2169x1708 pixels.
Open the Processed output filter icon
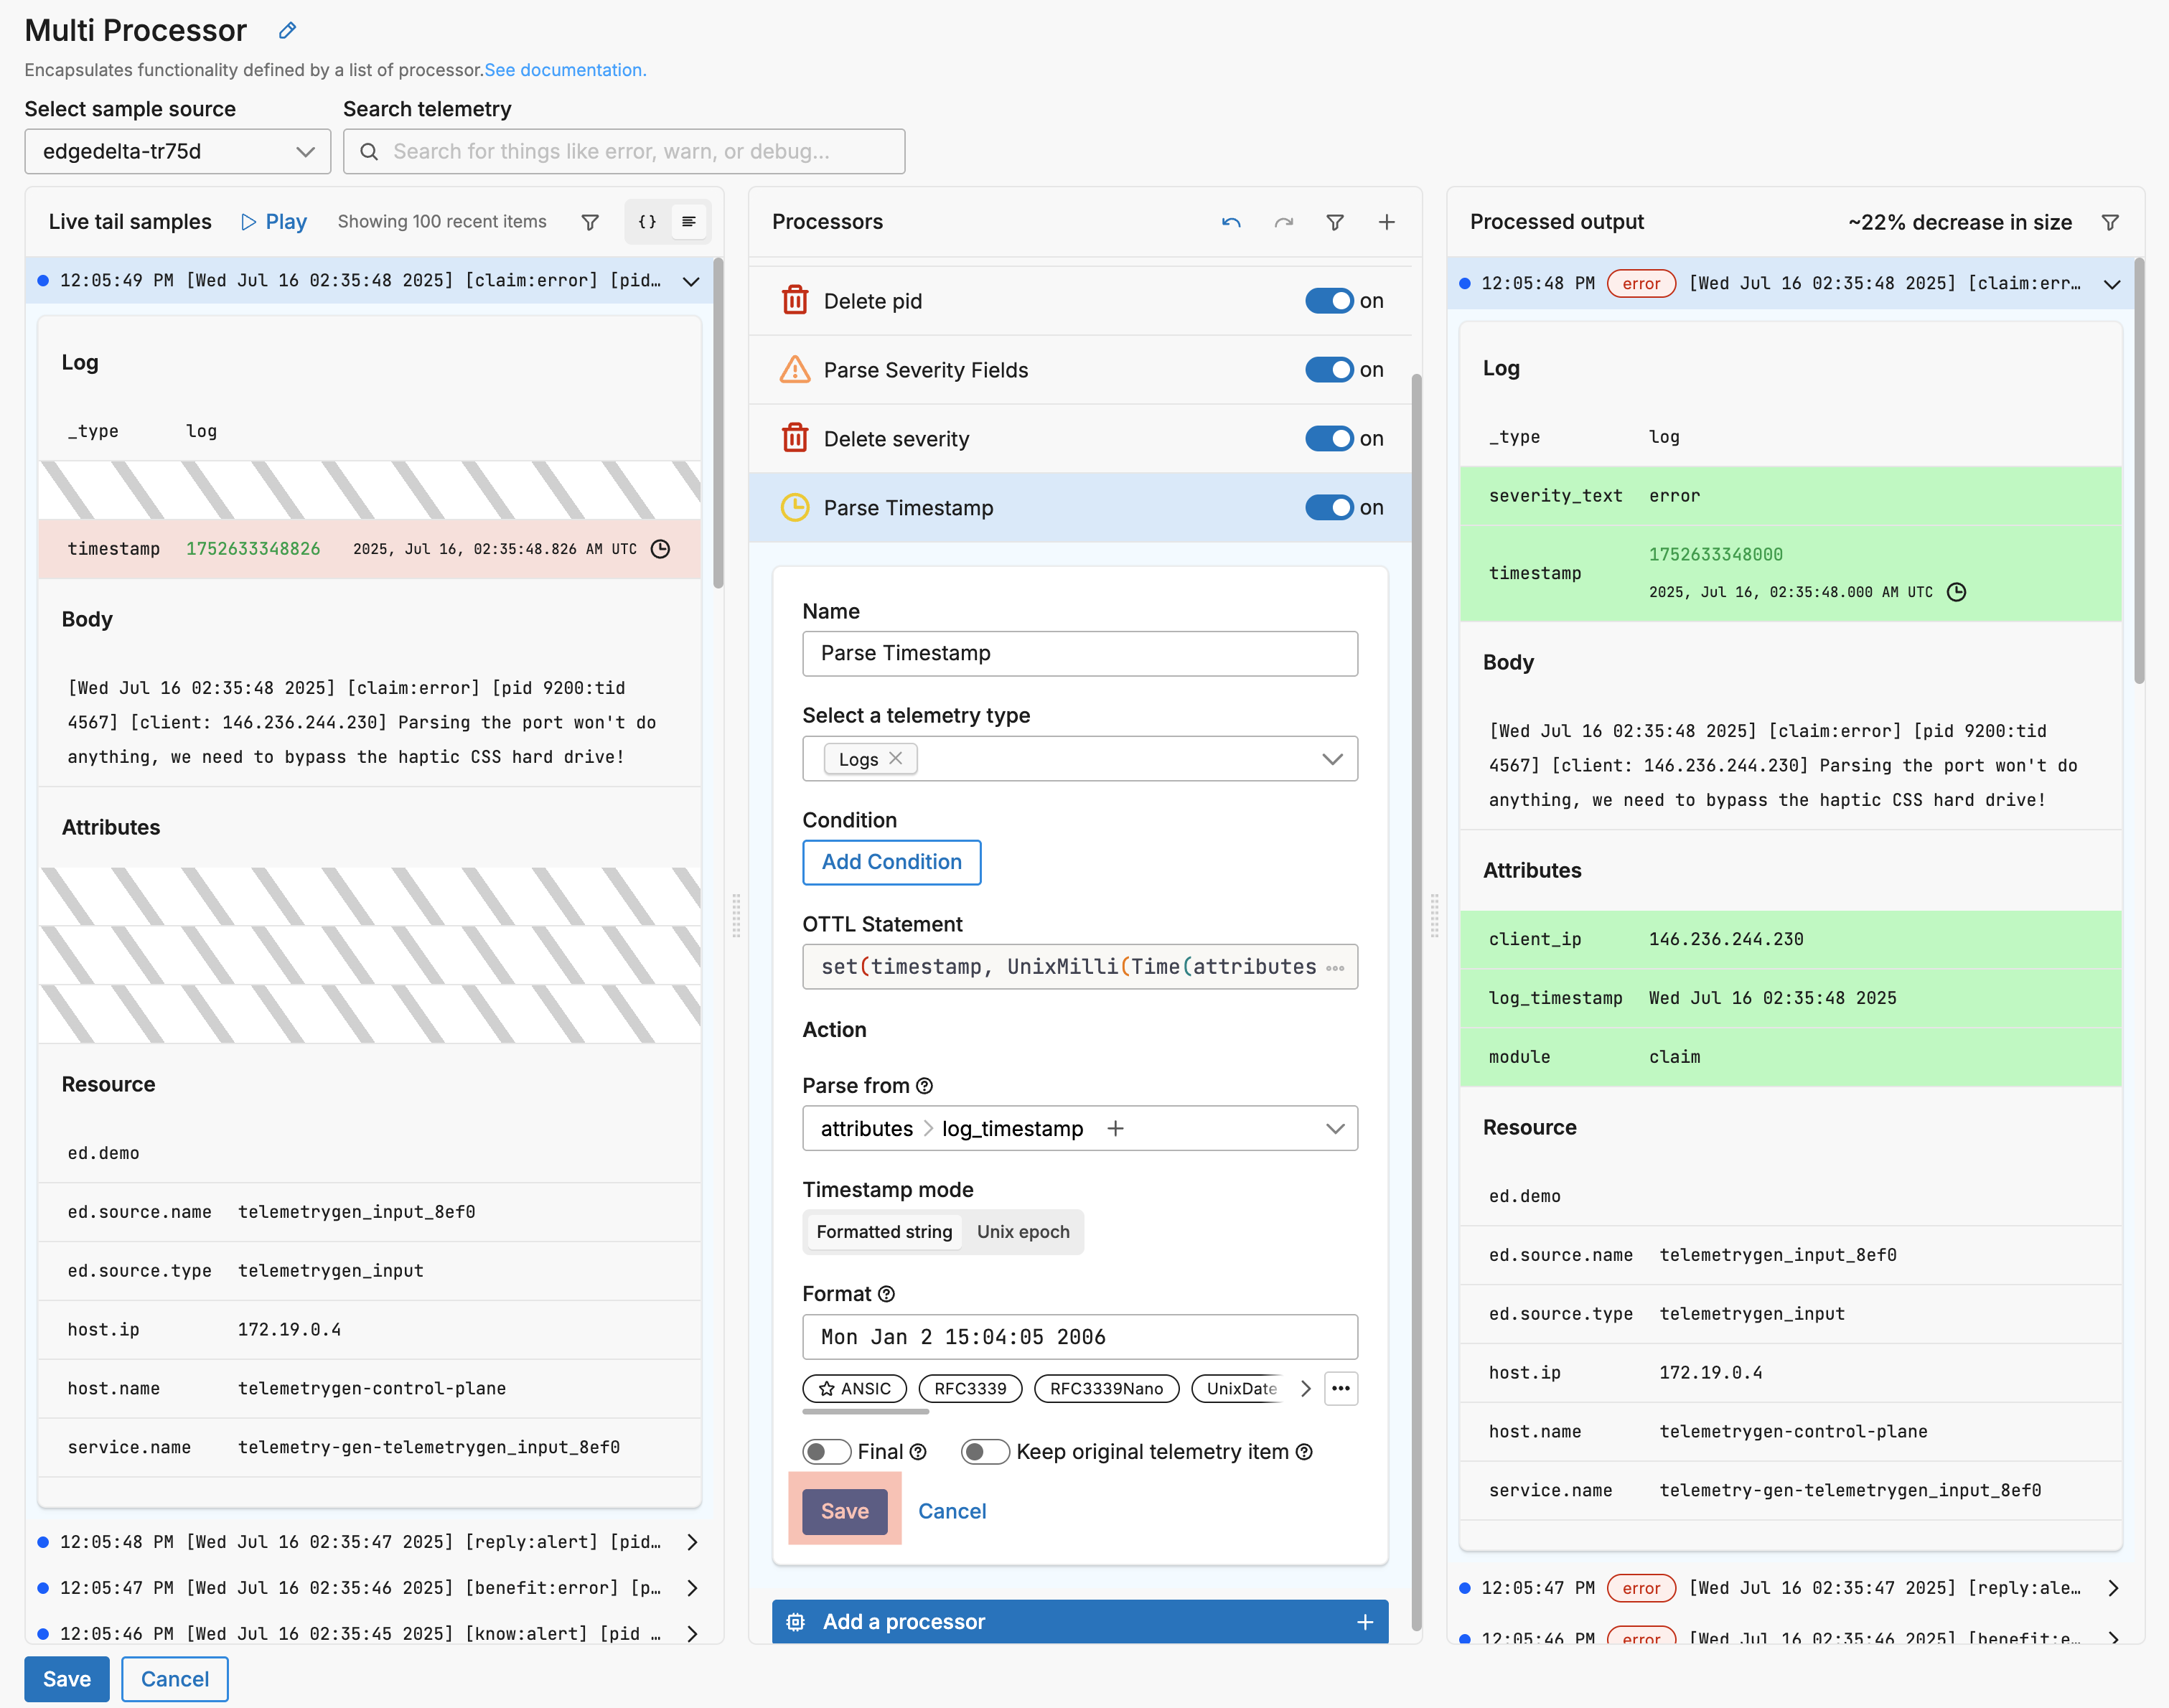pos(2110,222)
